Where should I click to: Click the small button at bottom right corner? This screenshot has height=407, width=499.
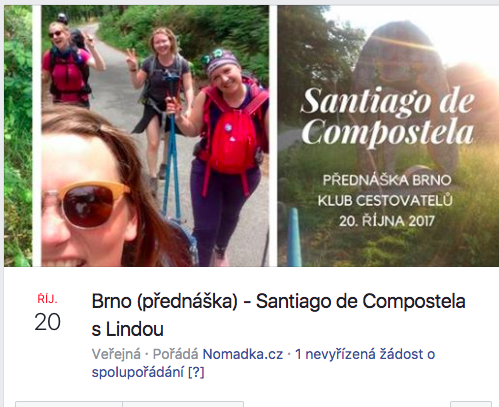(x=471, y=404)
